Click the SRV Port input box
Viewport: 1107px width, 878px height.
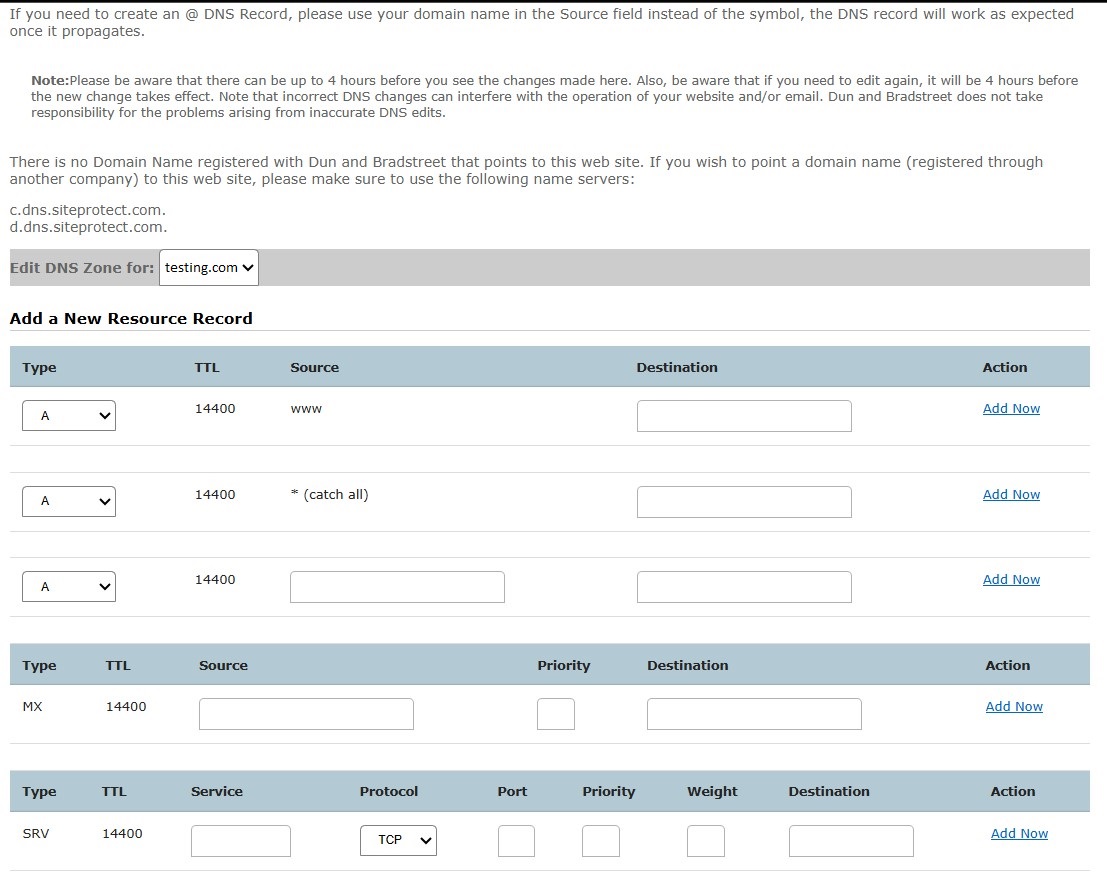516,841
